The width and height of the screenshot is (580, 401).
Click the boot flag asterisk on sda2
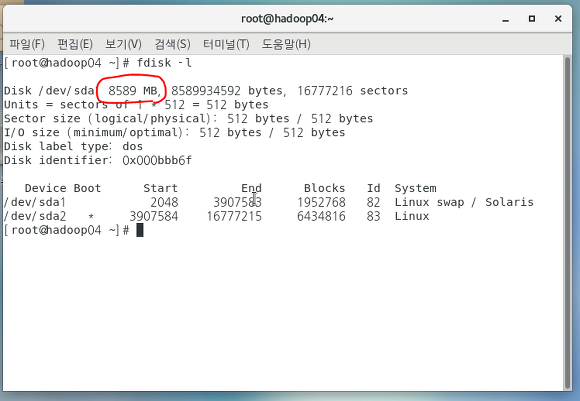coord(91,217)
